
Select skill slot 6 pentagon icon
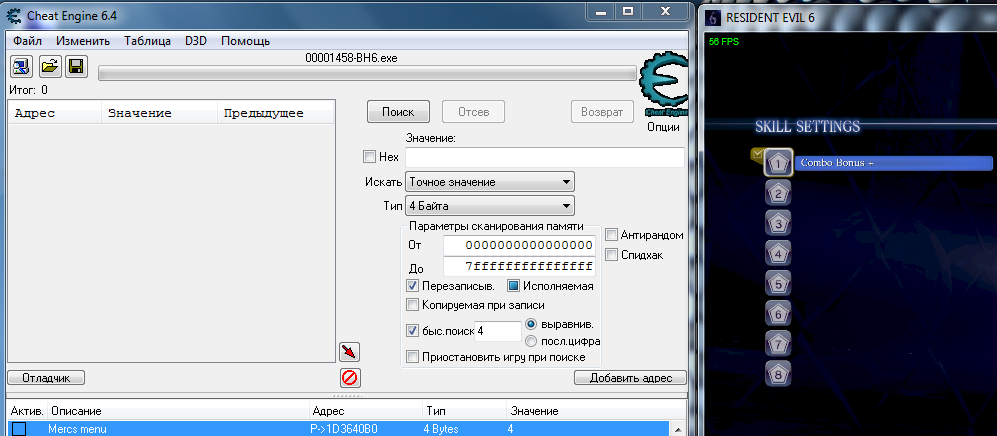click(778, 314)
